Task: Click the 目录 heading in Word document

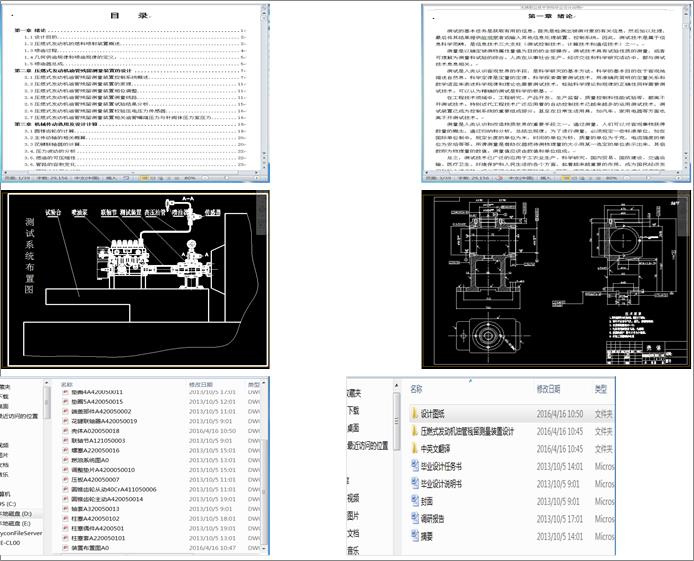Action: [129, 15]
